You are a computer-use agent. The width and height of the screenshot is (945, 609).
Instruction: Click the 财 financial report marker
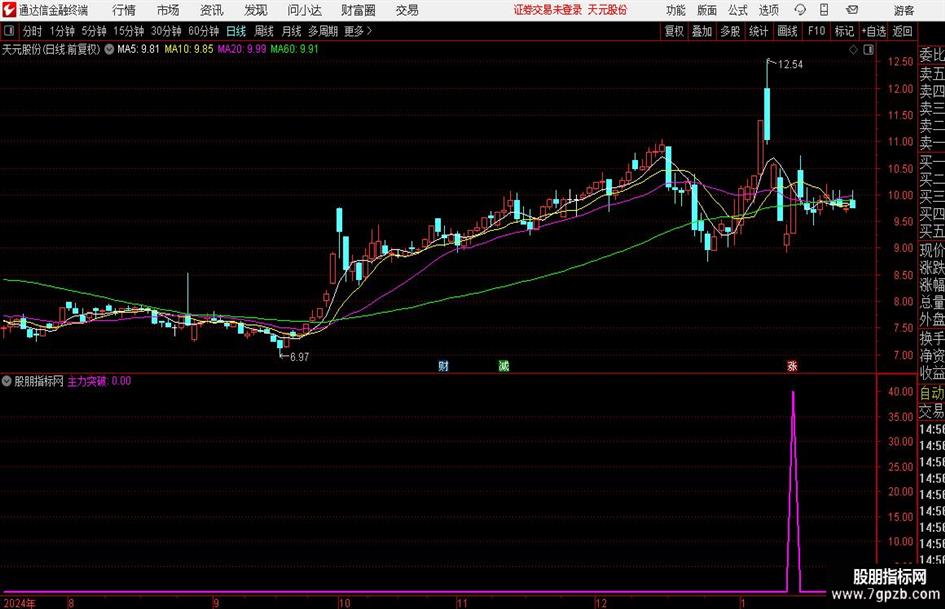(x=443, y=365)
